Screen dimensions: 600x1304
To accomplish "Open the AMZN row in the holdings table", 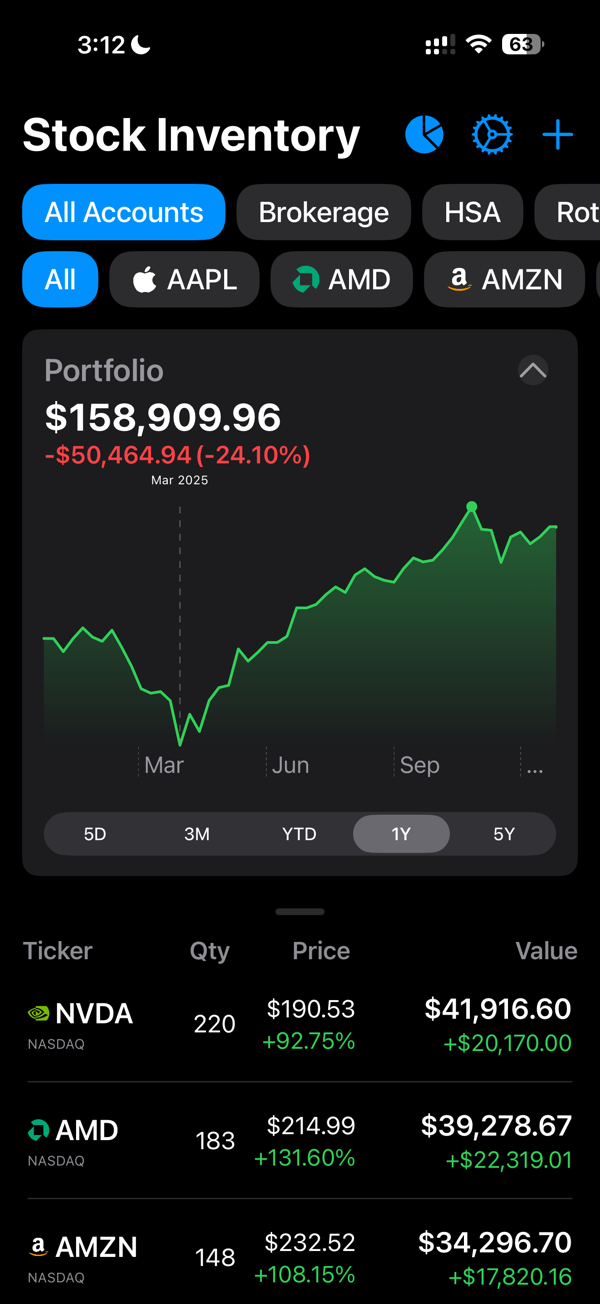I will point(300,1248).
